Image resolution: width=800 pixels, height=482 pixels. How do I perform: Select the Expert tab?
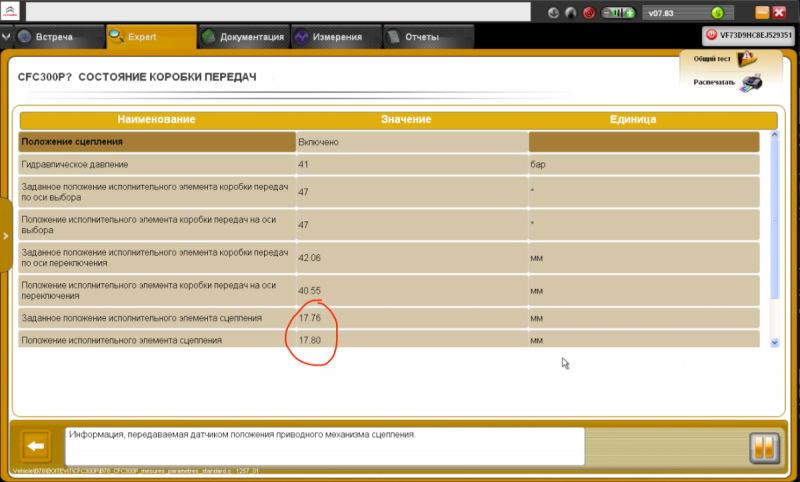[152, 37]
